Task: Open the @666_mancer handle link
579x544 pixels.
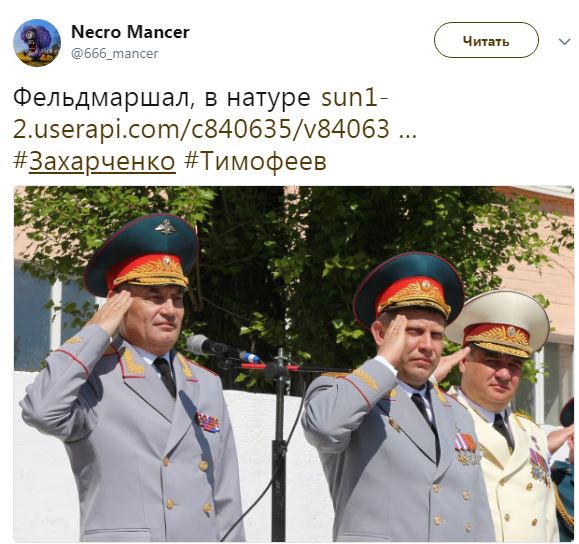Action: (114, 54)
